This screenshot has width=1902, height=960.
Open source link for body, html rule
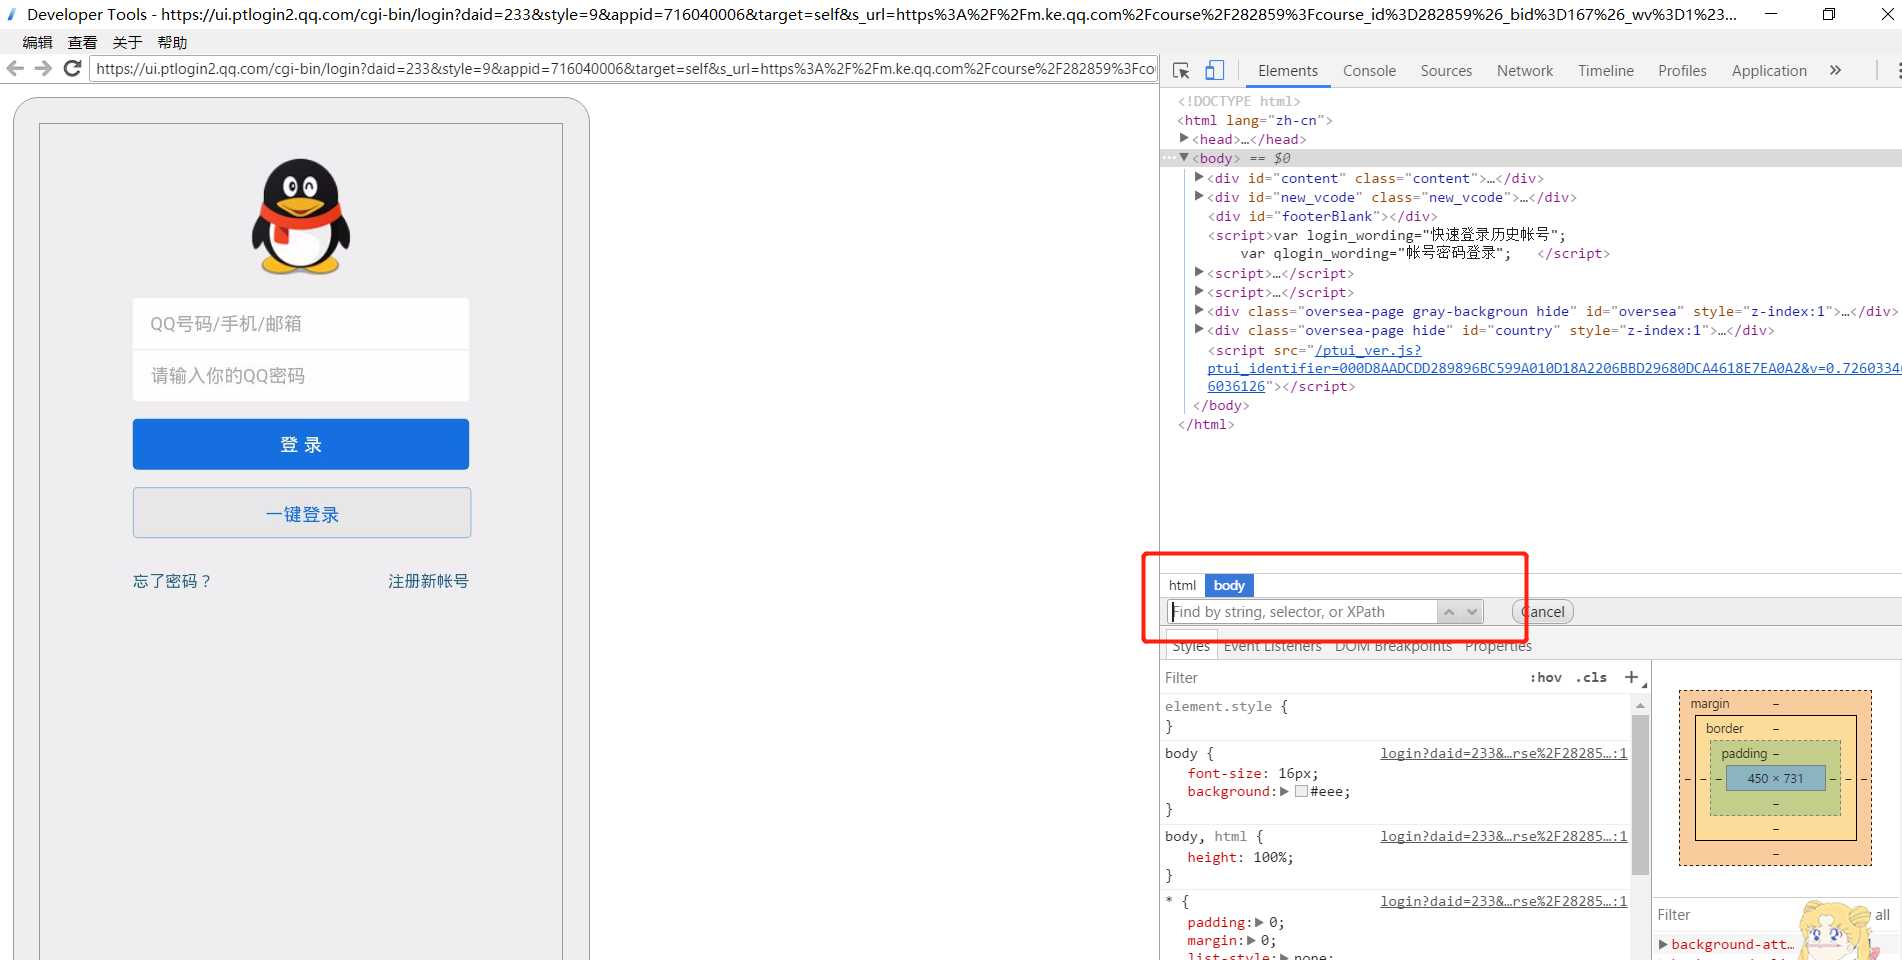pos(1503,836)
